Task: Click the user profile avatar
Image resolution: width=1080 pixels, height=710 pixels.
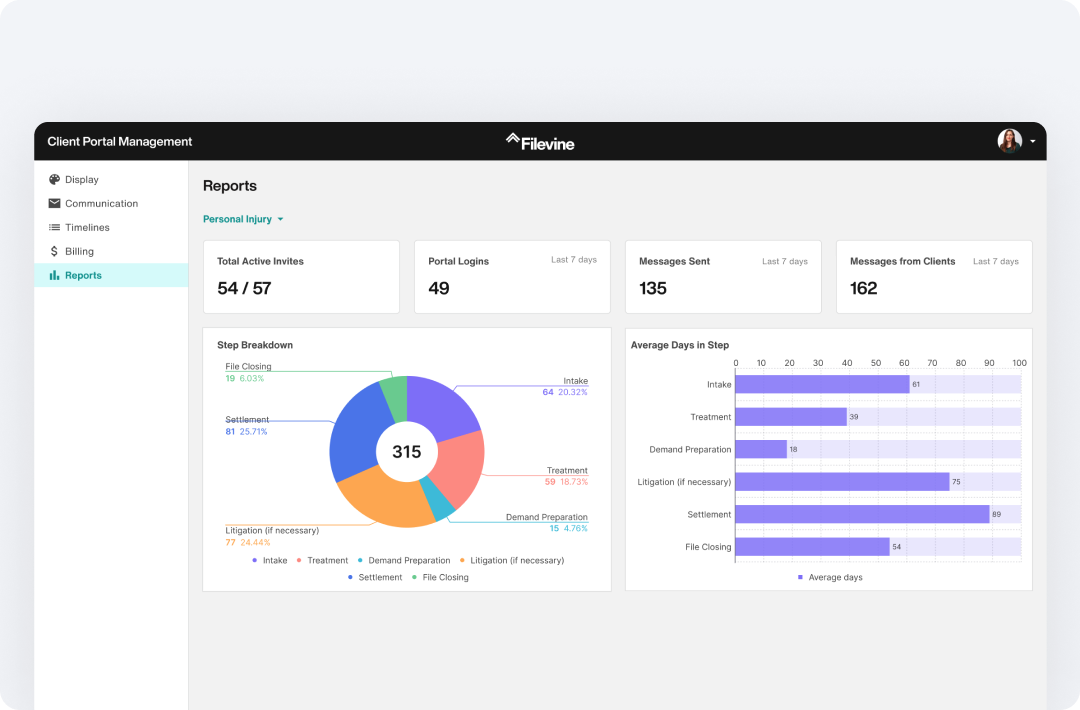Action: (x=1009, y=141)
